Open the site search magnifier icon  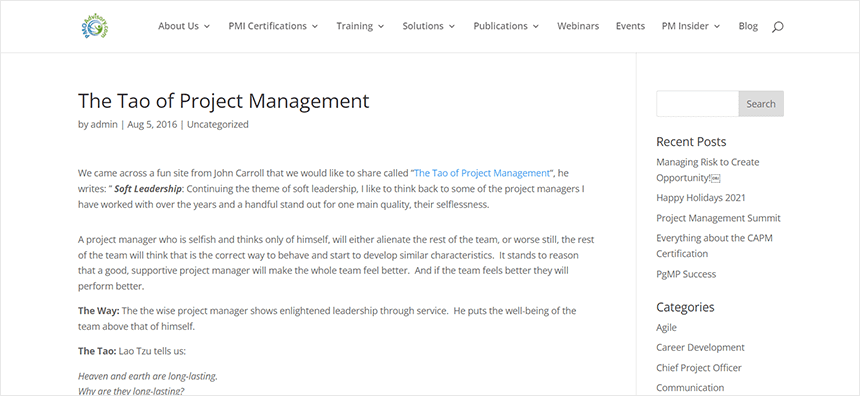pyautogui.click(x=777, y=26)
